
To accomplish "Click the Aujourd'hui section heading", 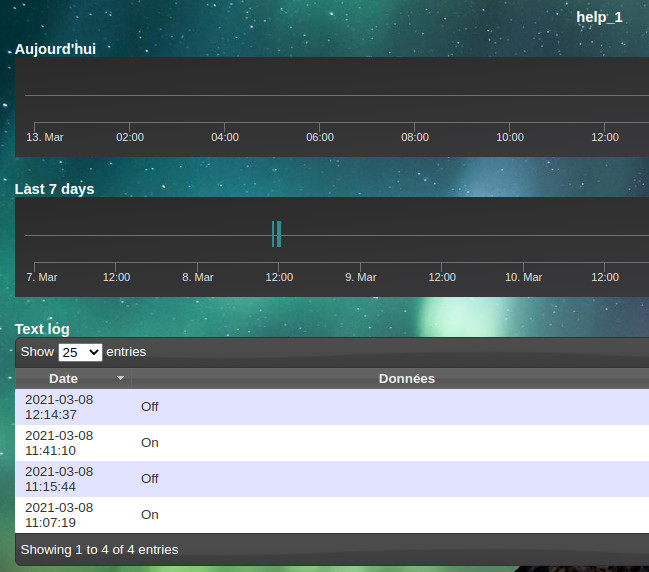I will pyautogui.click(x=55, y=49).
